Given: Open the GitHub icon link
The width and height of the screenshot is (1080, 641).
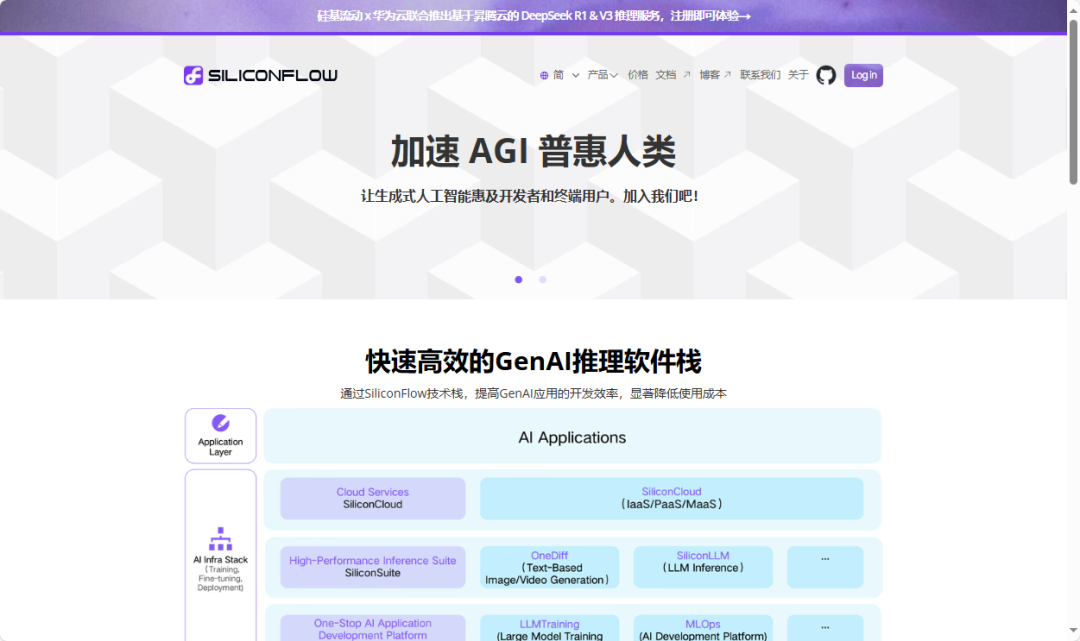Looking at the screenshot, I should tap(826, 75).
